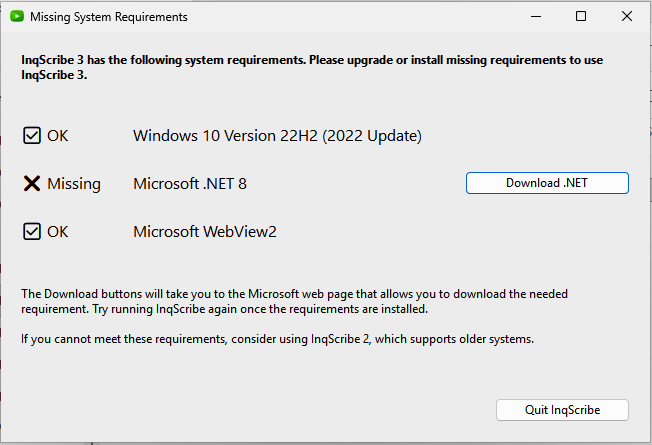652x445 pixels.
Task: Click the green InqScribe app icon in title bar
Action: (x=17, y=17)
